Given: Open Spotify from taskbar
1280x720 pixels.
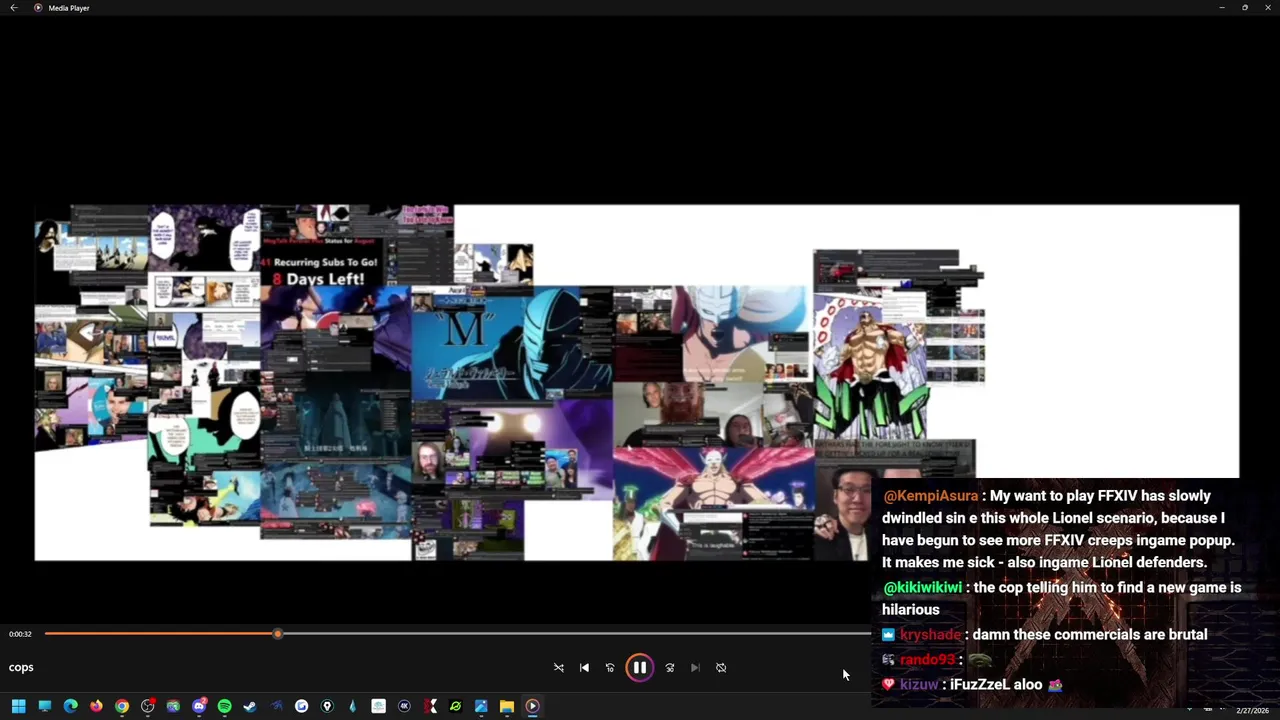Looking at the screenshot, I should point(224,706).
